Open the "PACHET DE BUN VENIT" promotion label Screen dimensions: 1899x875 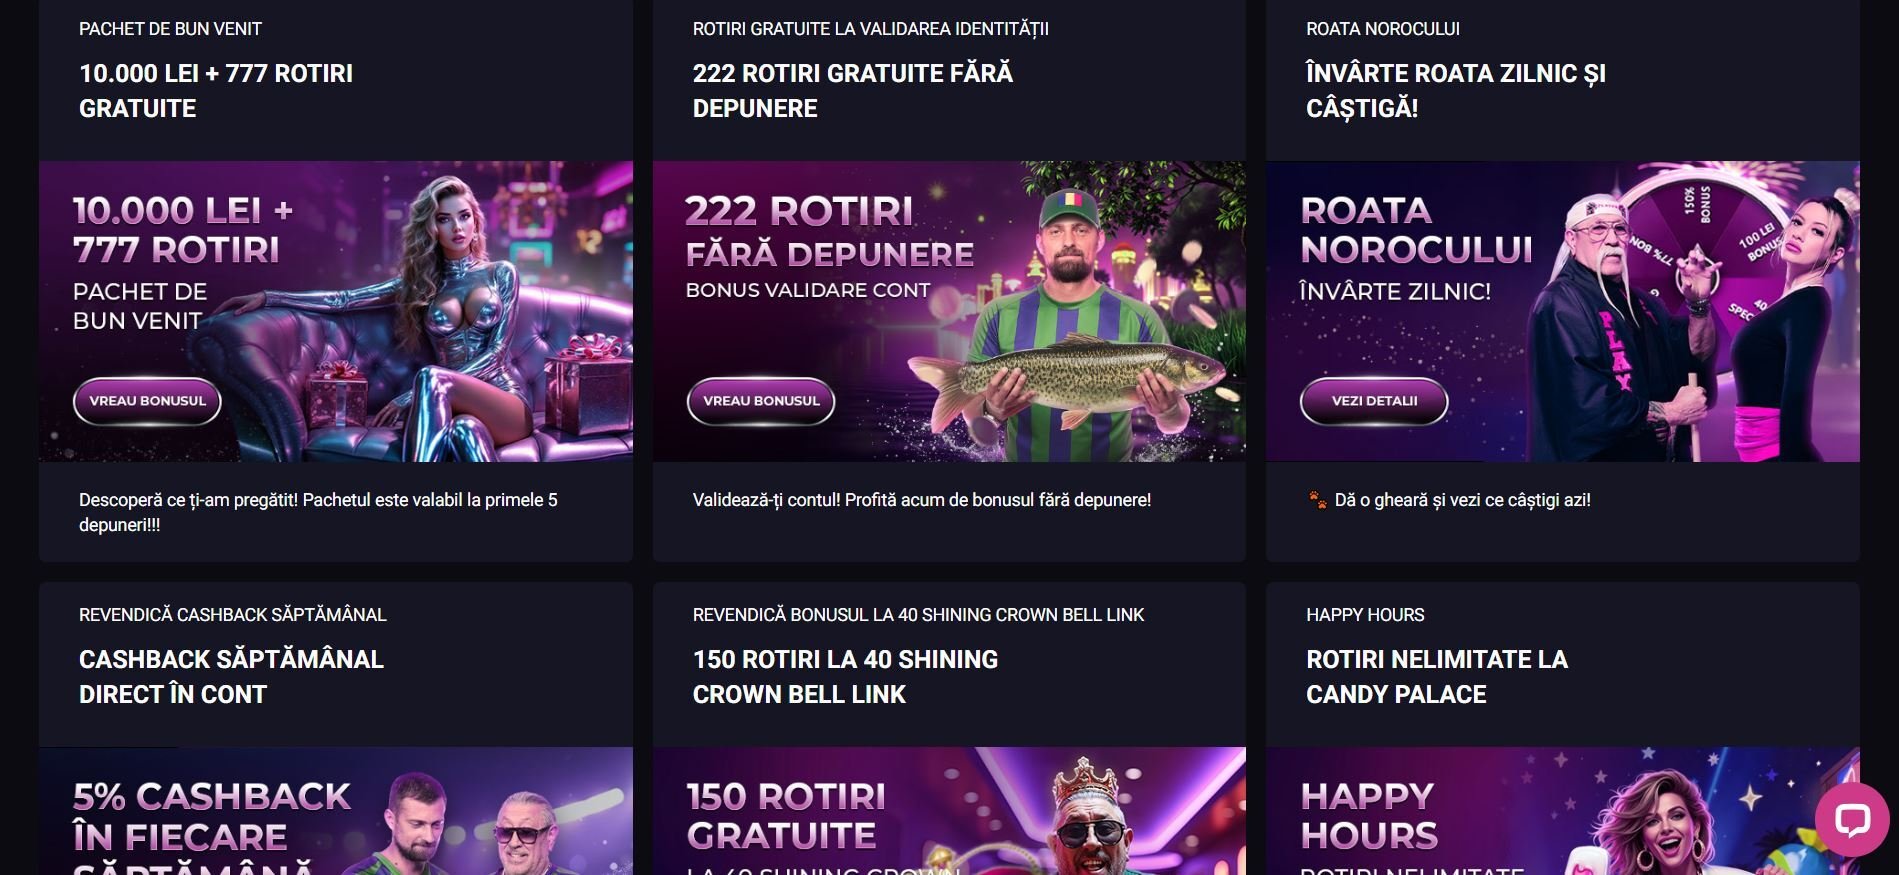point(170,29)
